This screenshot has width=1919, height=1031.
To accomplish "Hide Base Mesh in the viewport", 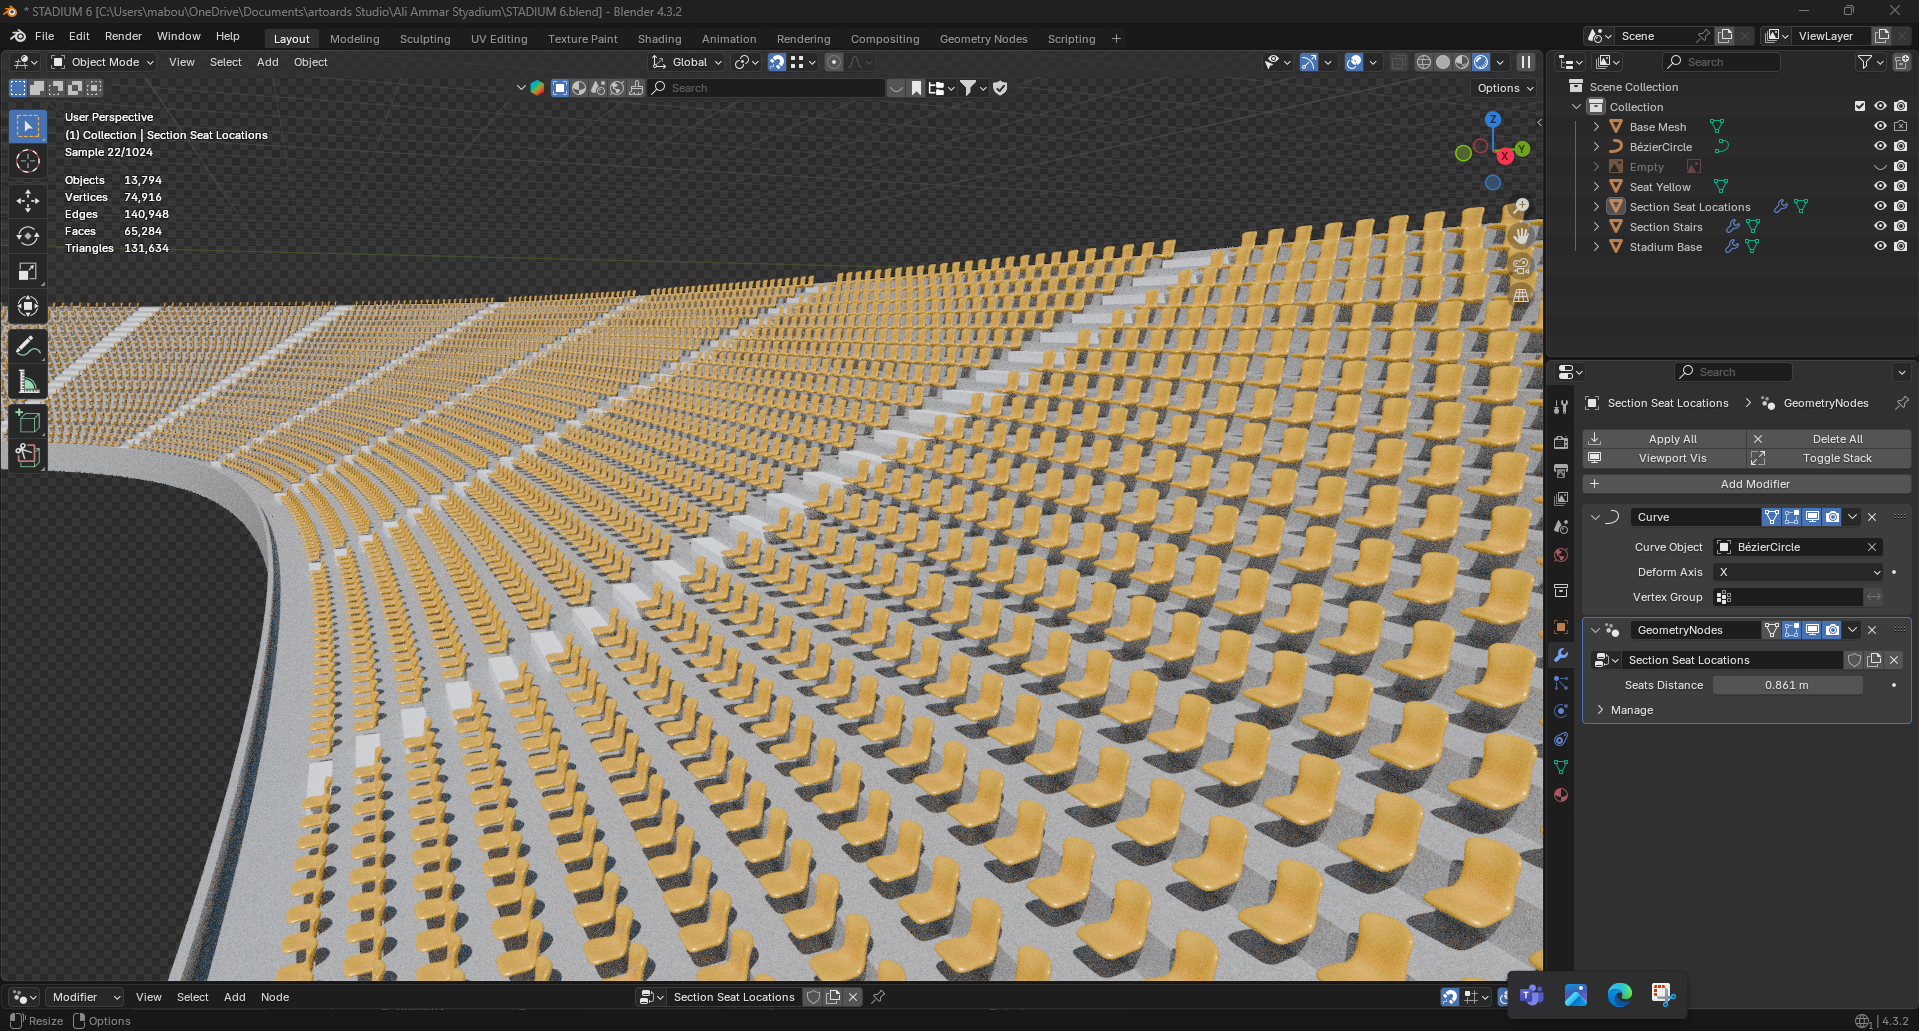I will [1880, 127].
